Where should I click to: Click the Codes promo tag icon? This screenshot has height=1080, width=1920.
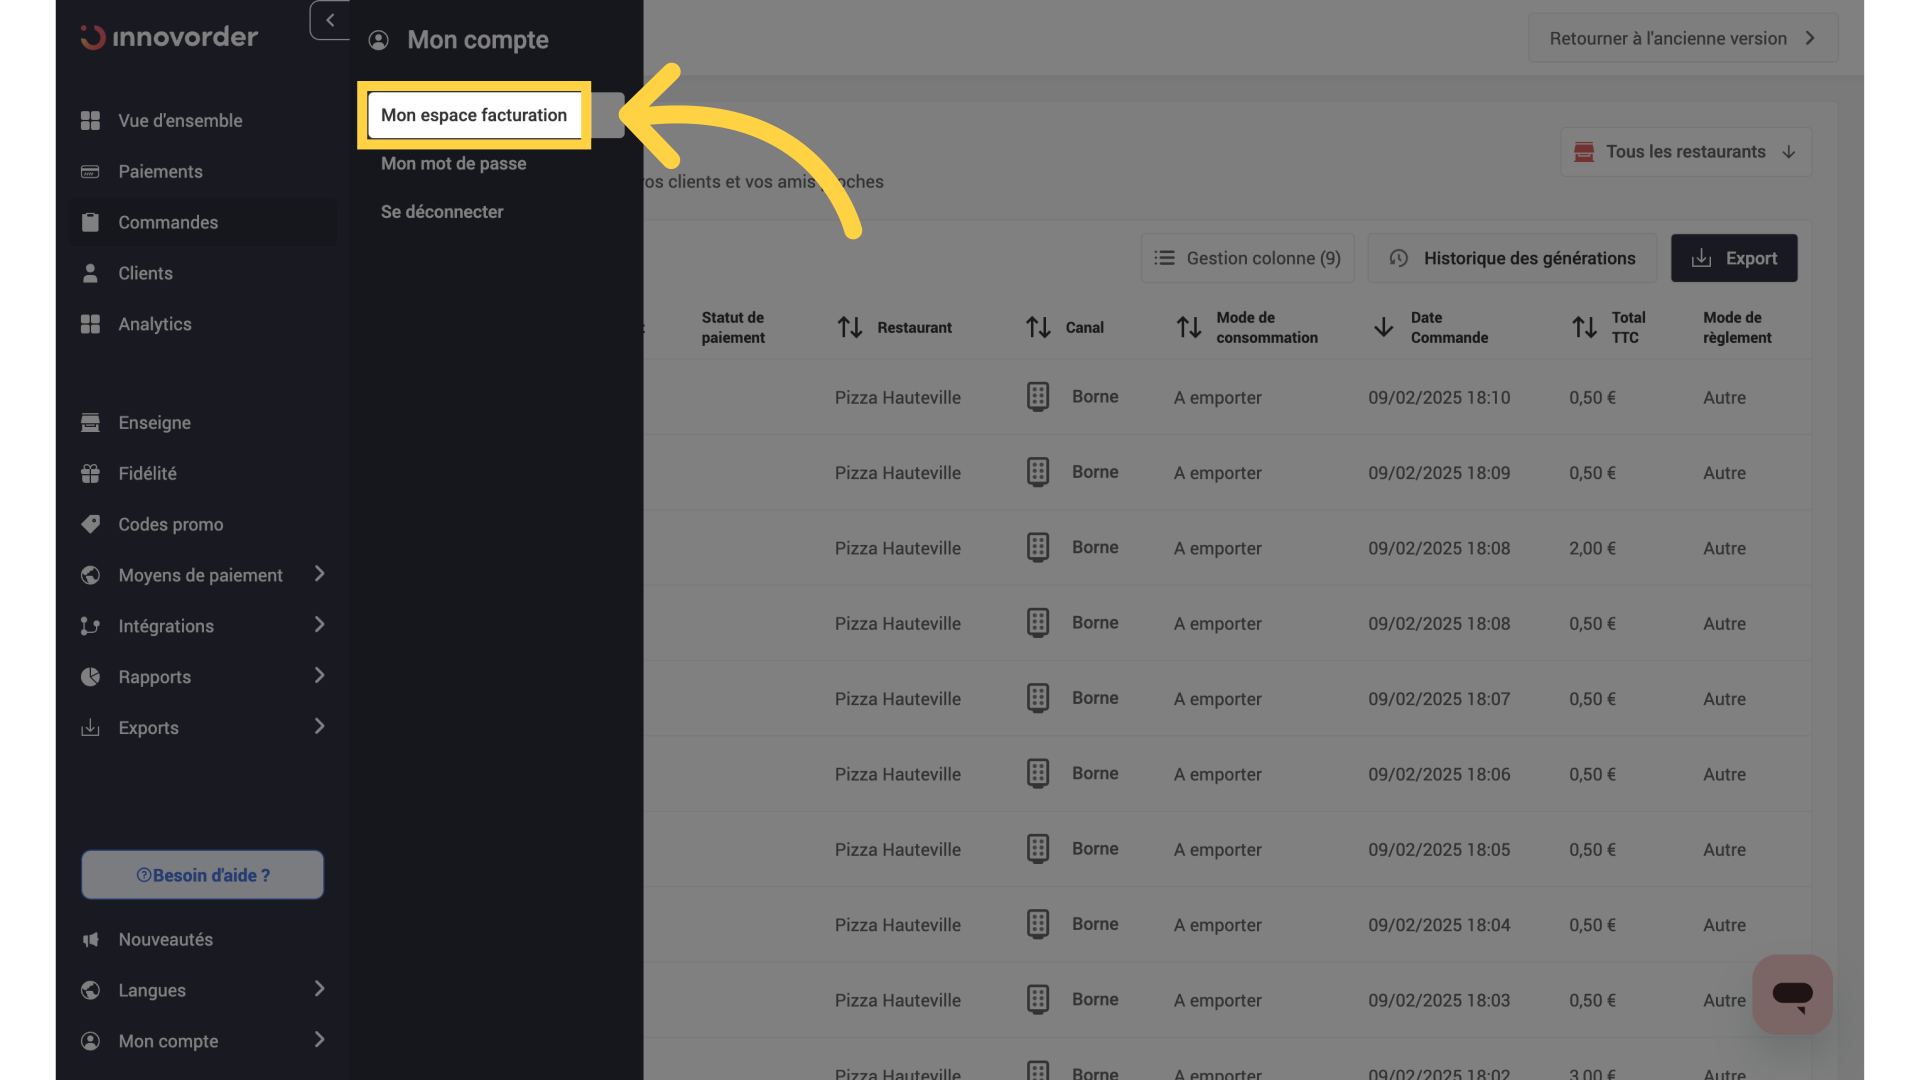click(x=90, y=524)
